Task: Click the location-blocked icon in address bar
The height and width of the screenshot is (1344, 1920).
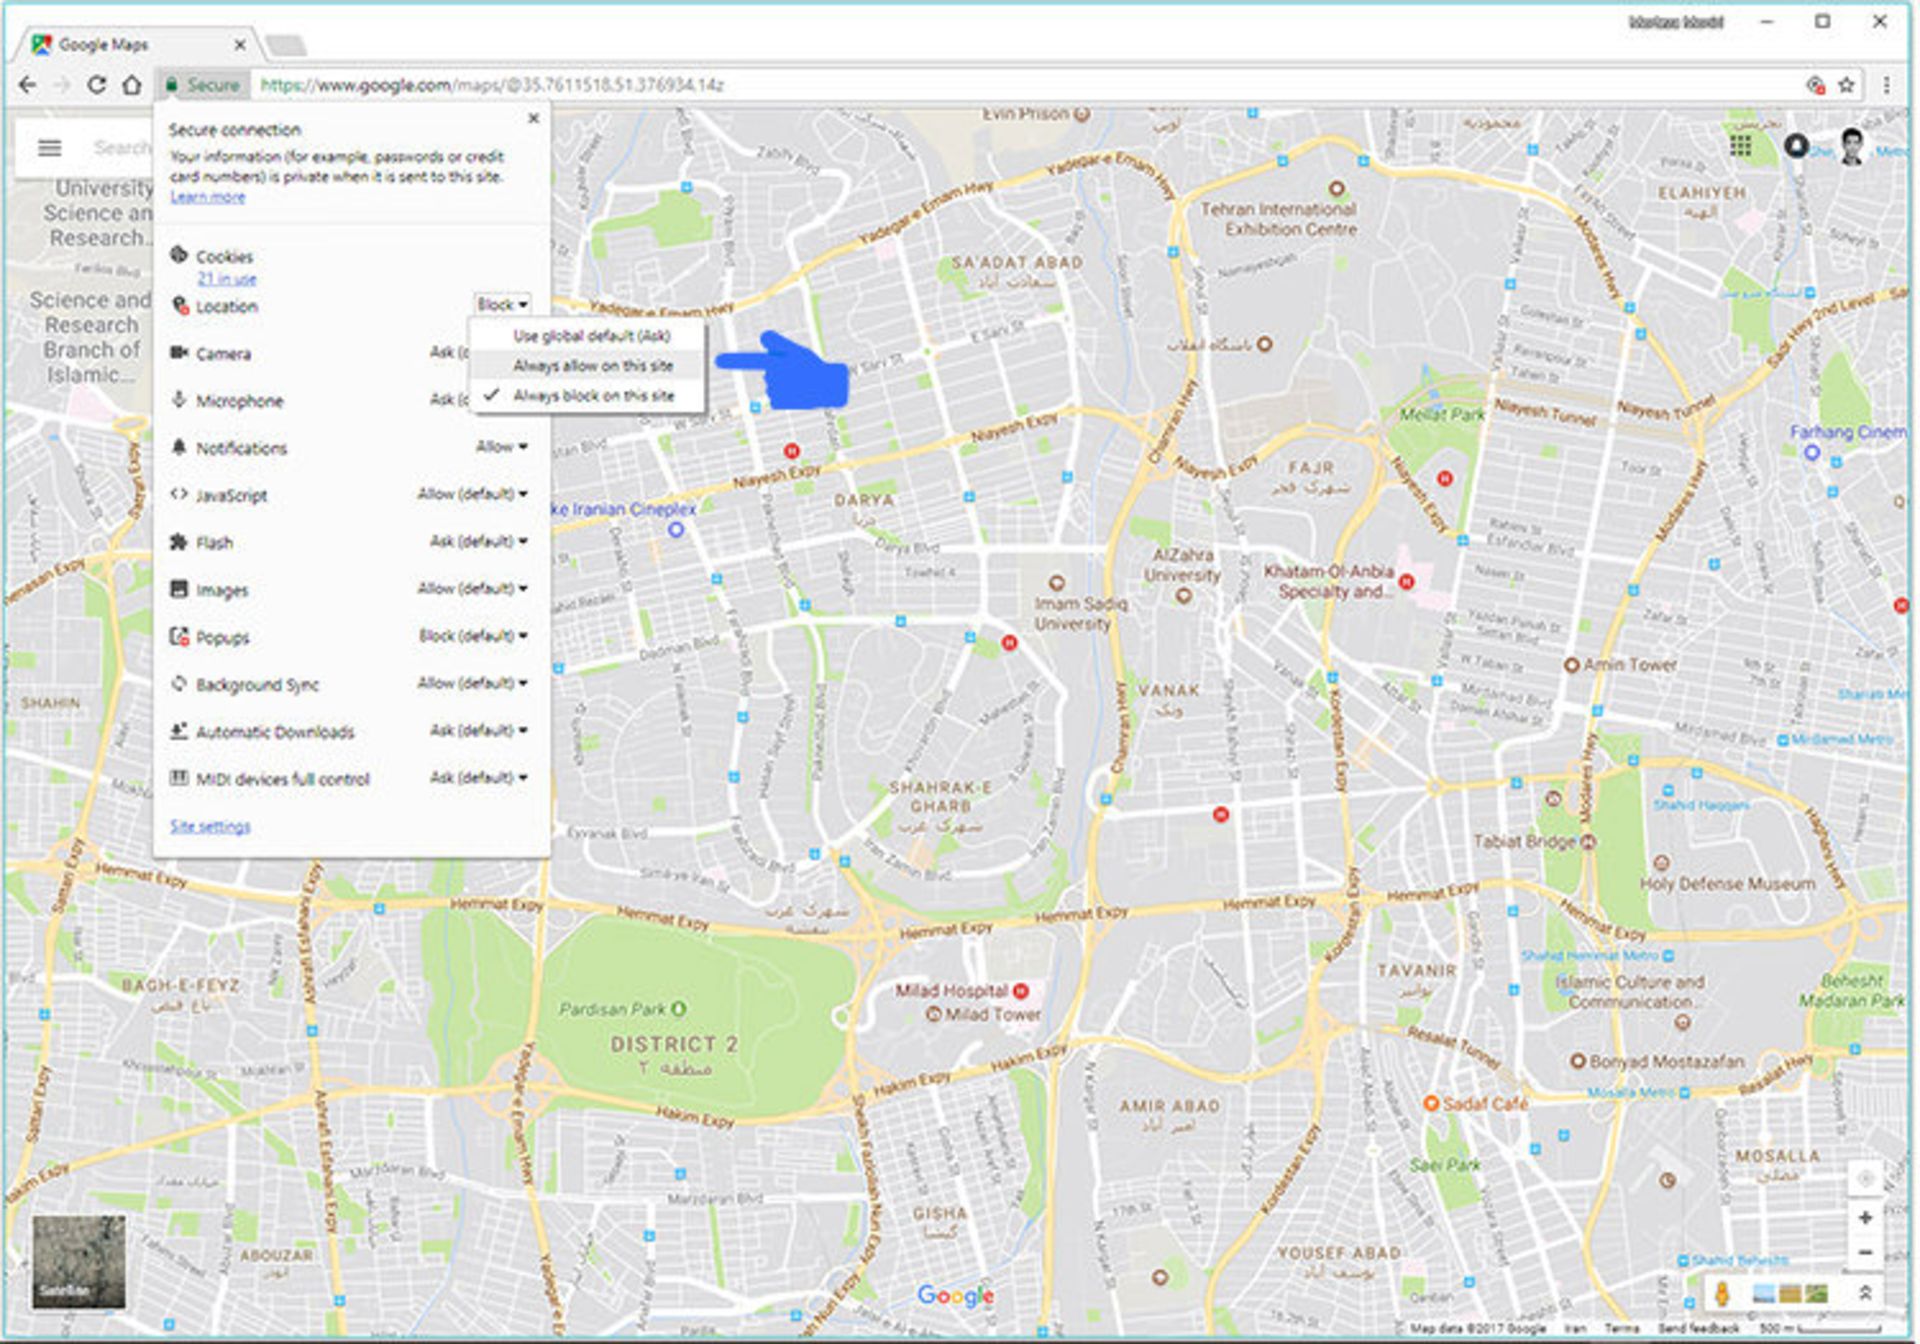Action: (x=1815, y=85)
